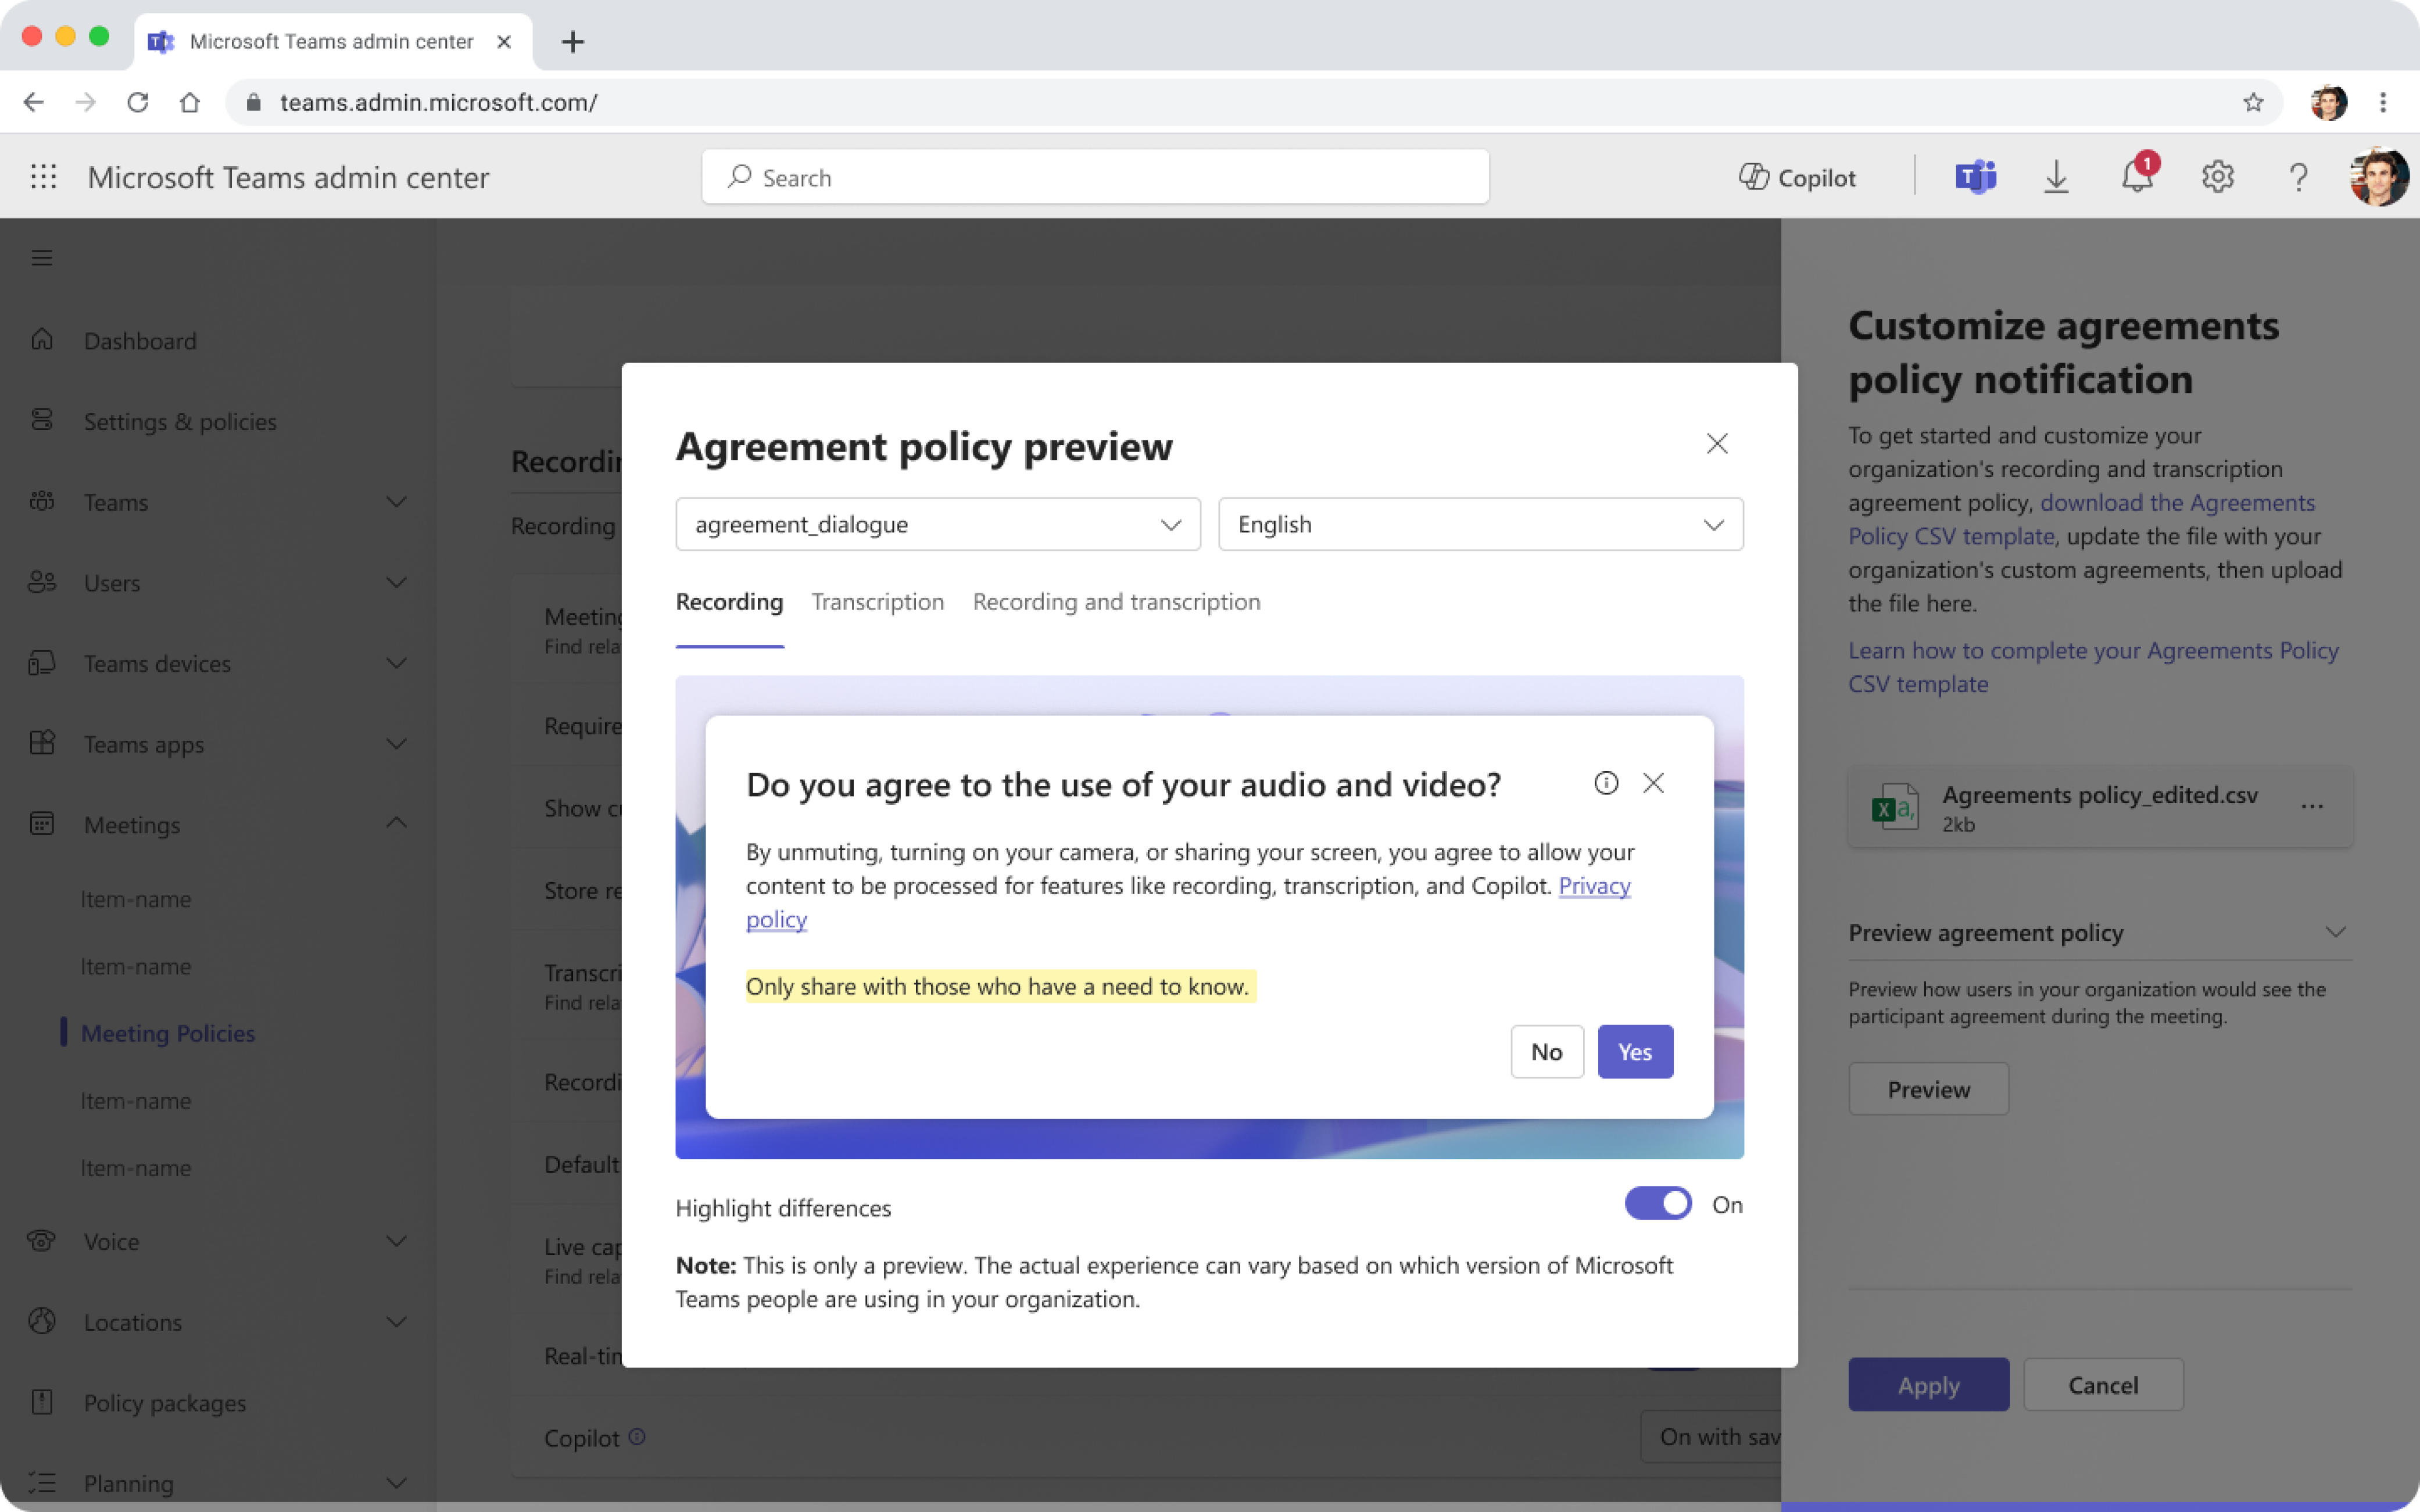Screen dimensions: 2420x1512
Task: Open the agreement_dialogue dropdown
Action: 938,525
